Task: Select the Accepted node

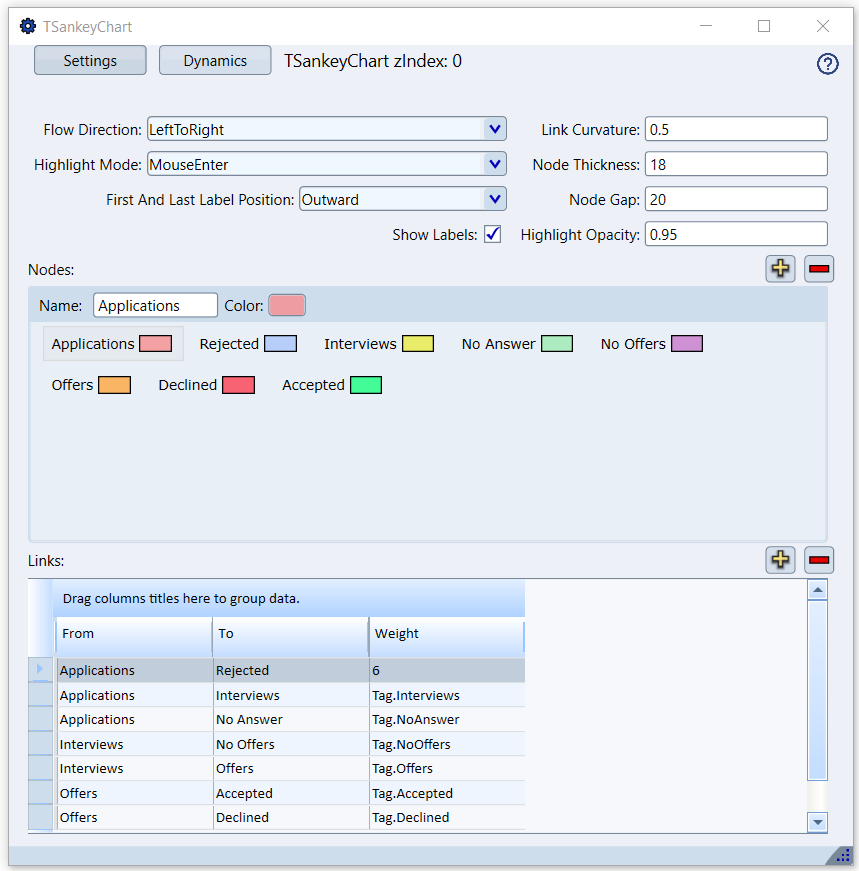Action: coord(331,385)
